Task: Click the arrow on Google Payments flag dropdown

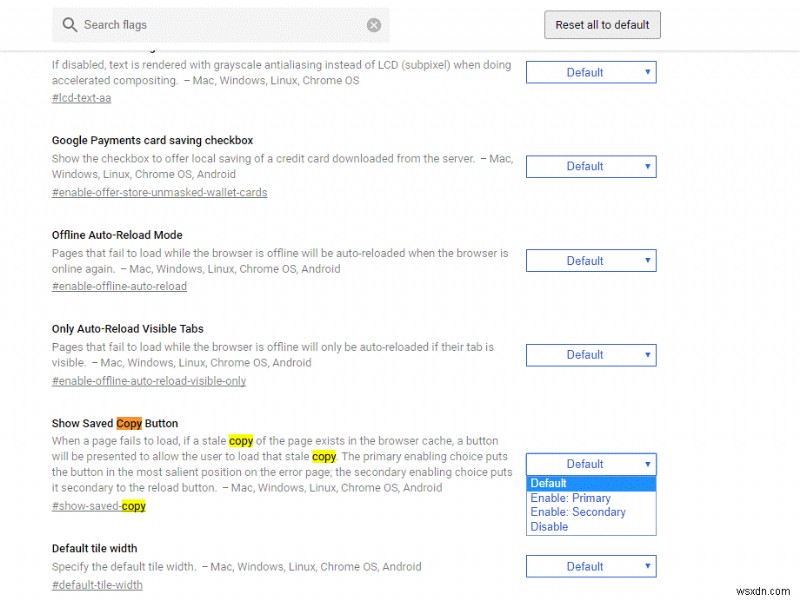Action: [646, 166]
